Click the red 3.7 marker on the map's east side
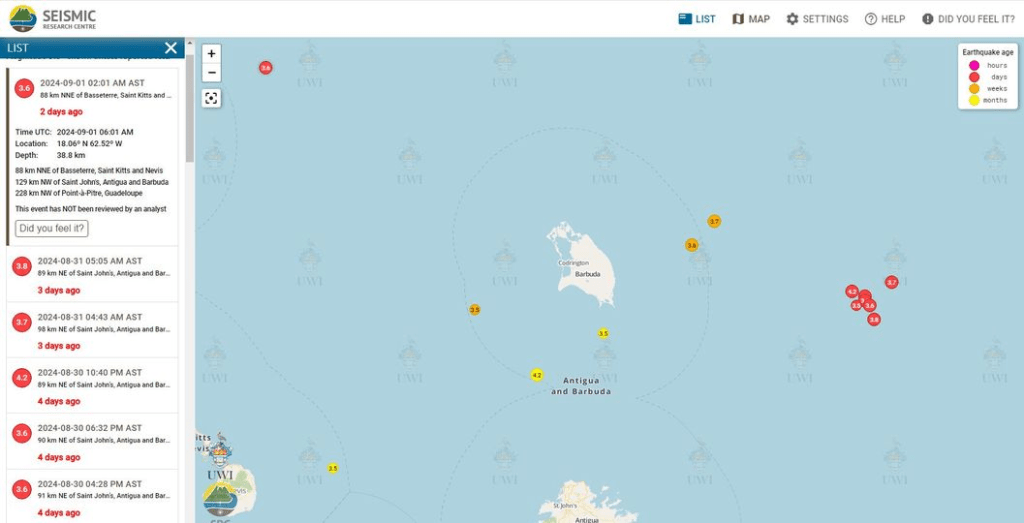This screenshot has height=523, width=1024. 892,283
